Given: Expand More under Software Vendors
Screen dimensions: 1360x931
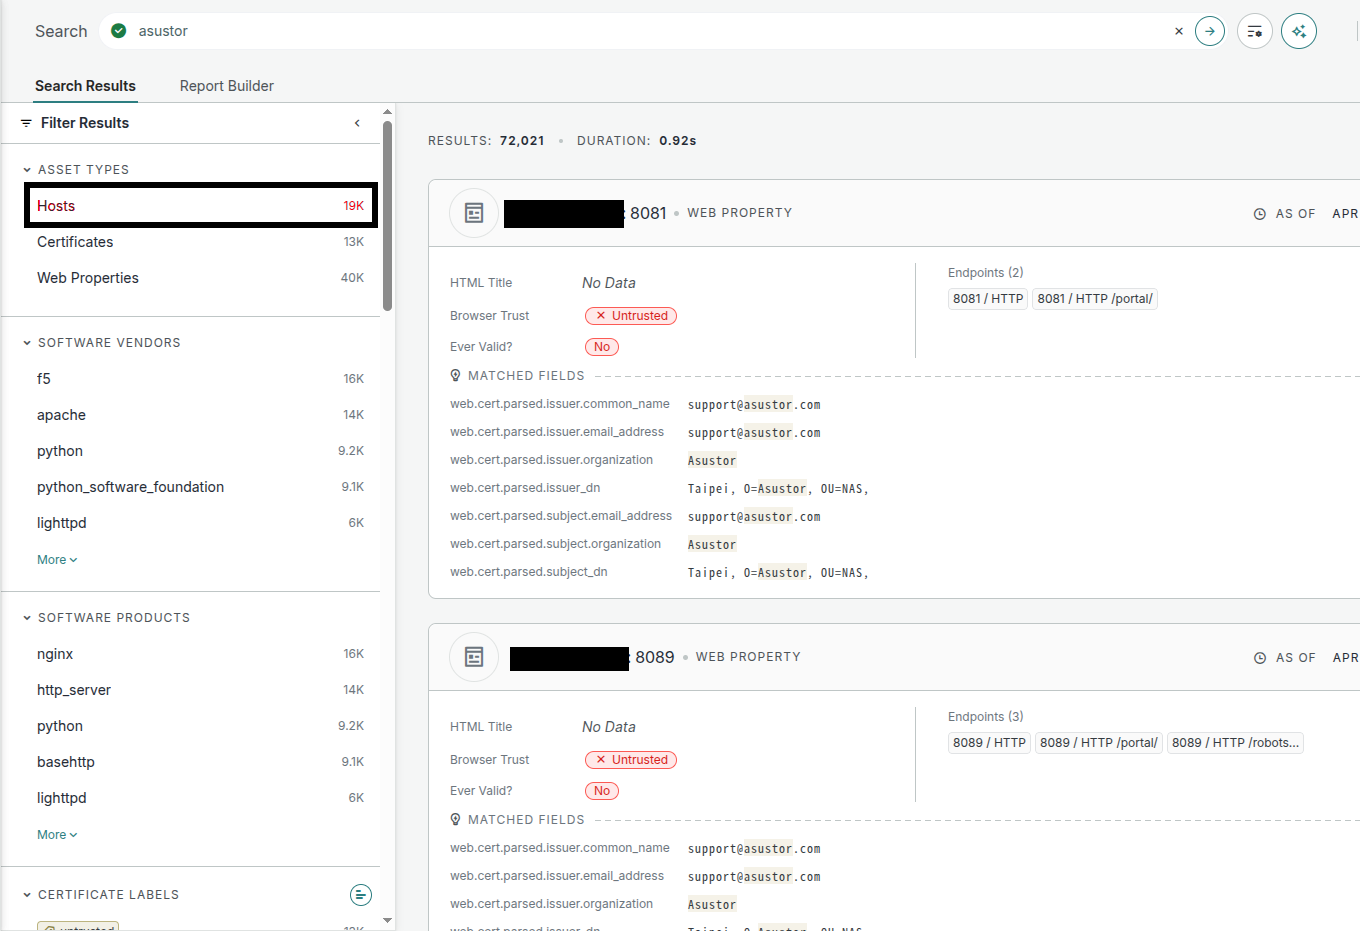Looking at the screenshot, I should (x=57, y=560).
